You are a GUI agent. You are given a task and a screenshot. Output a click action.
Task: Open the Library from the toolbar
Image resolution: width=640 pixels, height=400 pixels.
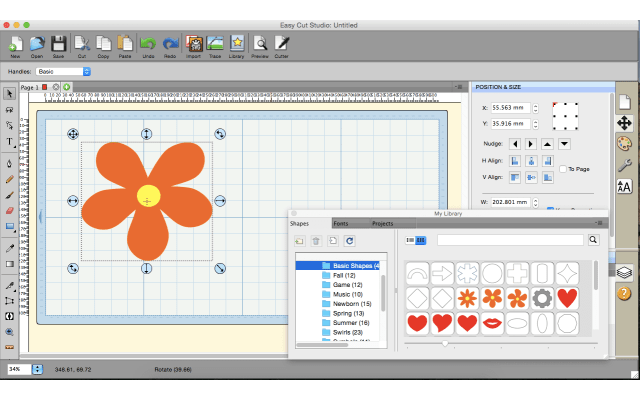tap(236, 44)
